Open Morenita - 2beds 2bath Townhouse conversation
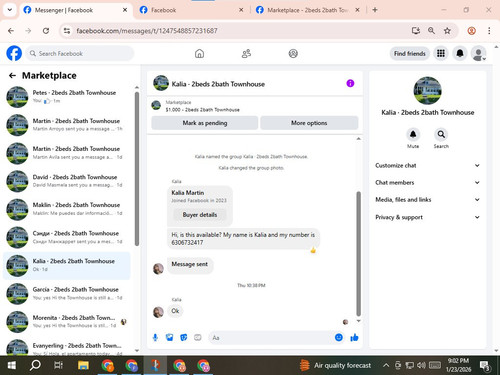Image resolution: width=500 pixels, height=375 pixels. pyautogui.click(x=67, y=322)
